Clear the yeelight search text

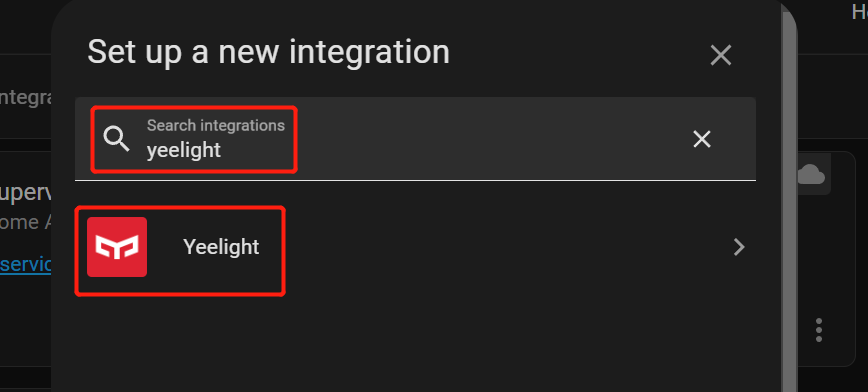[x=702, y=139]
